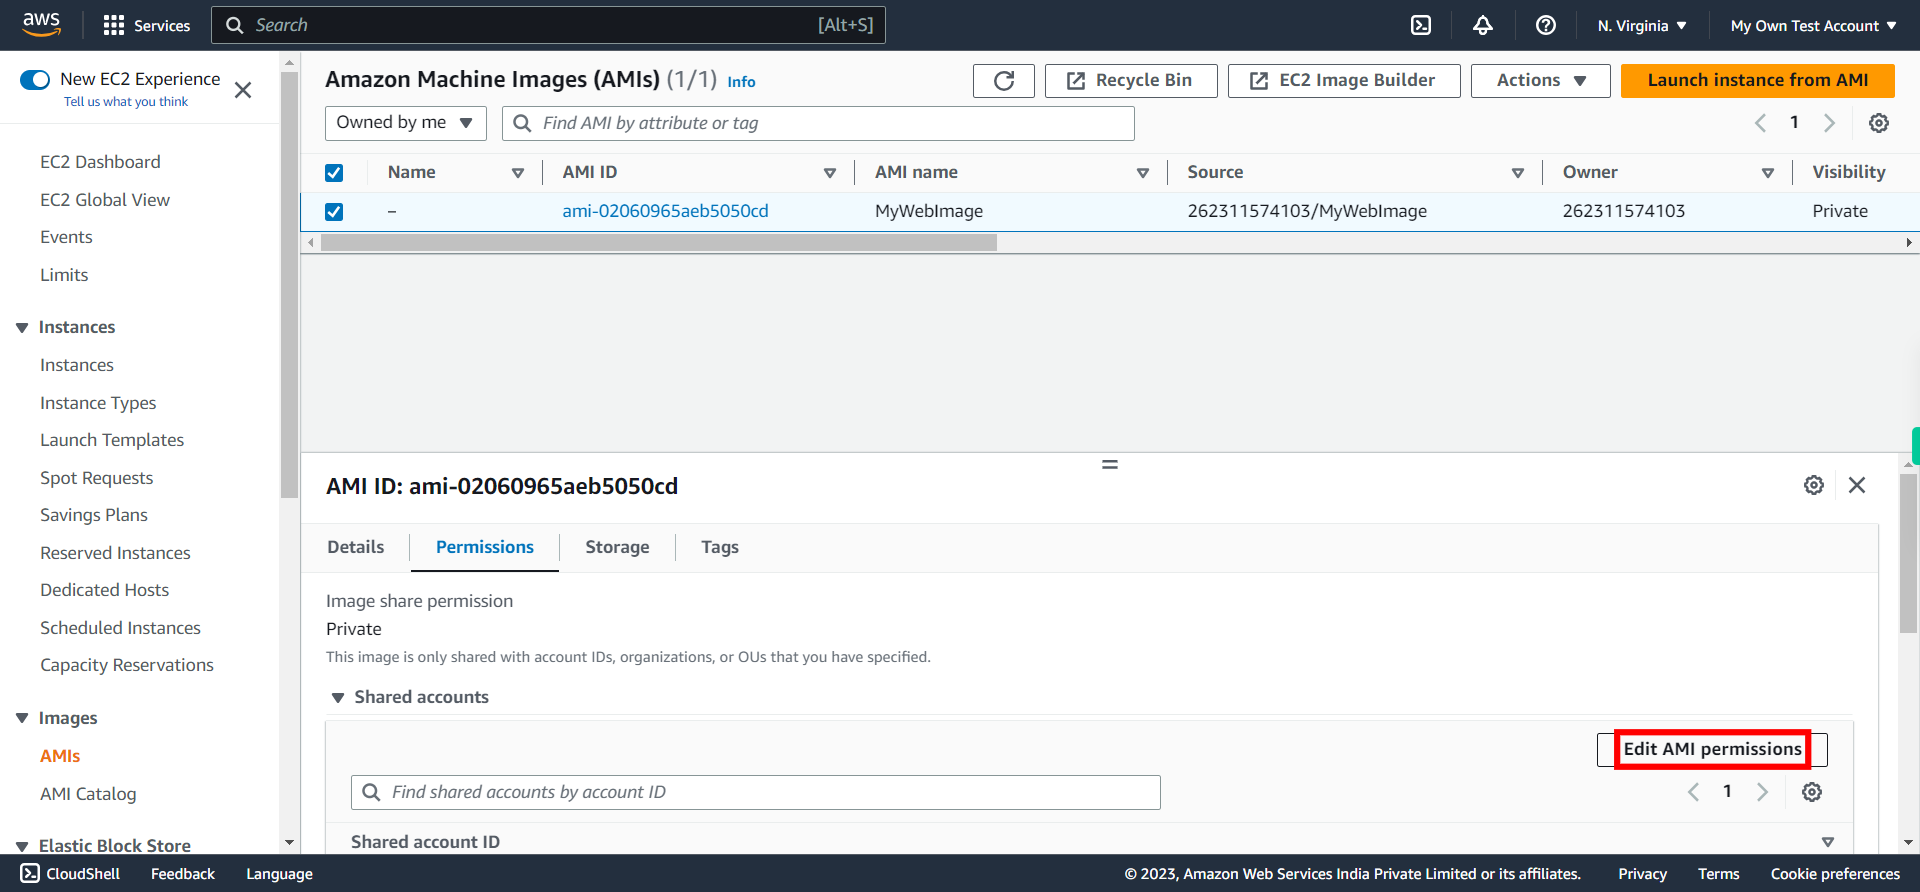Sort by the Name column arrow
This screenshot has width=1920, height=892.
point(518,173)
